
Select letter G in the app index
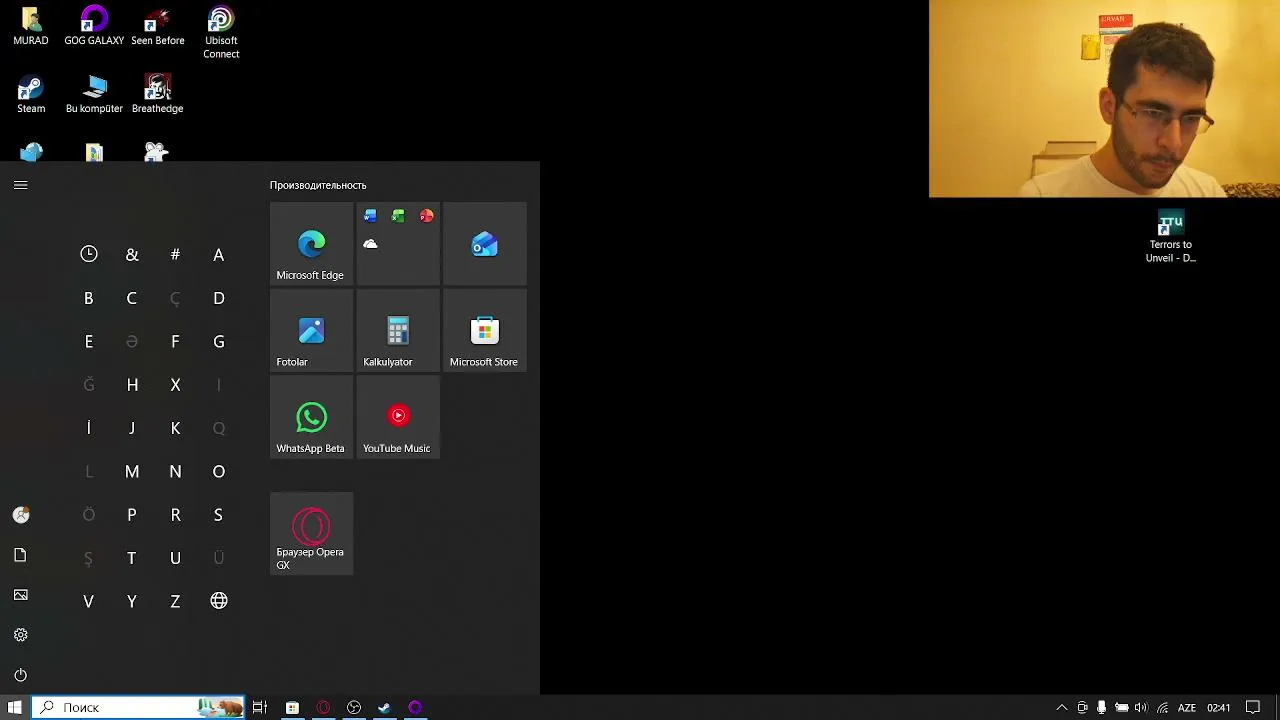(x=219, y=342)
